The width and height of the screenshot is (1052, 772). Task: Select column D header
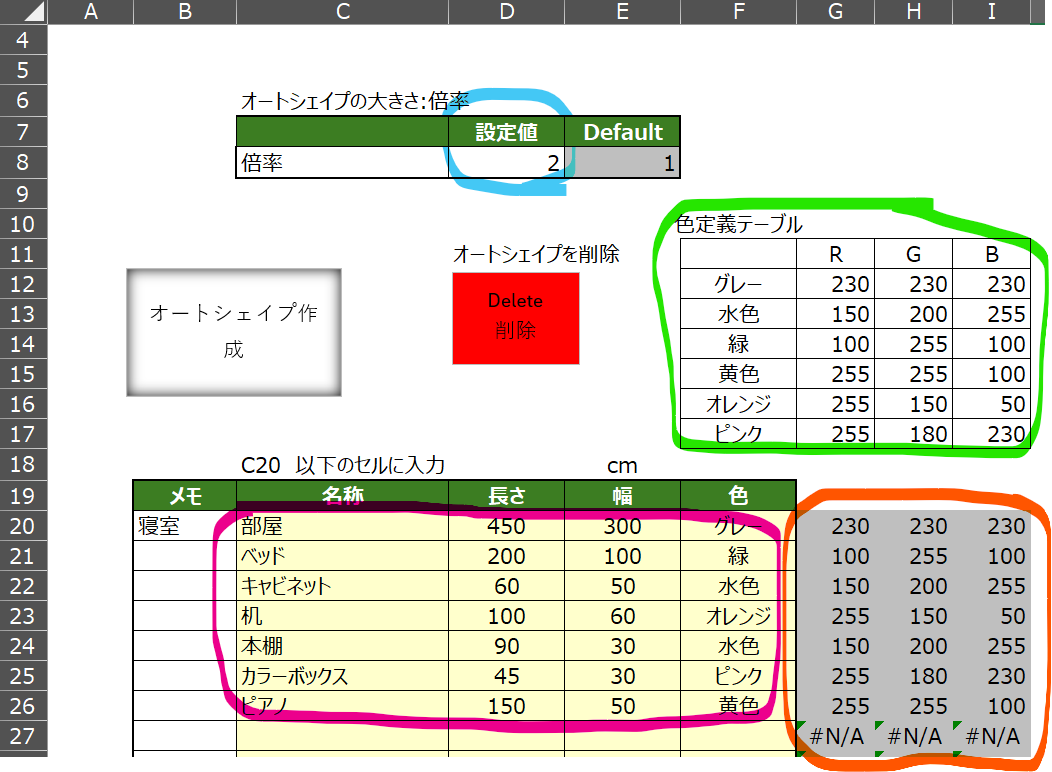[506, 11]
